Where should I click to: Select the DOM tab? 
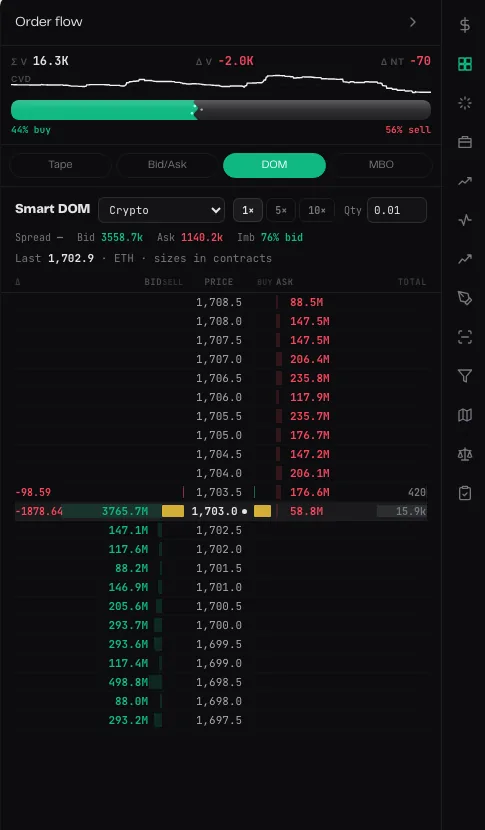tap(274, 165)
